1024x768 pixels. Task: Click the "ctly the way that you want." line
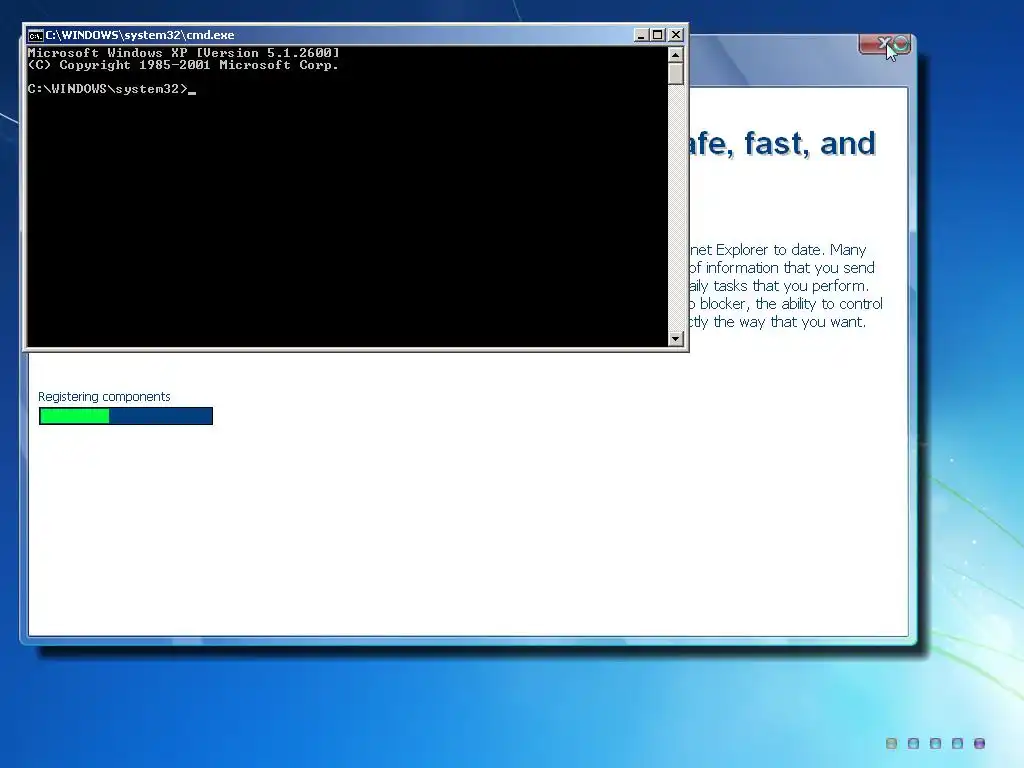tap(778, 322)
